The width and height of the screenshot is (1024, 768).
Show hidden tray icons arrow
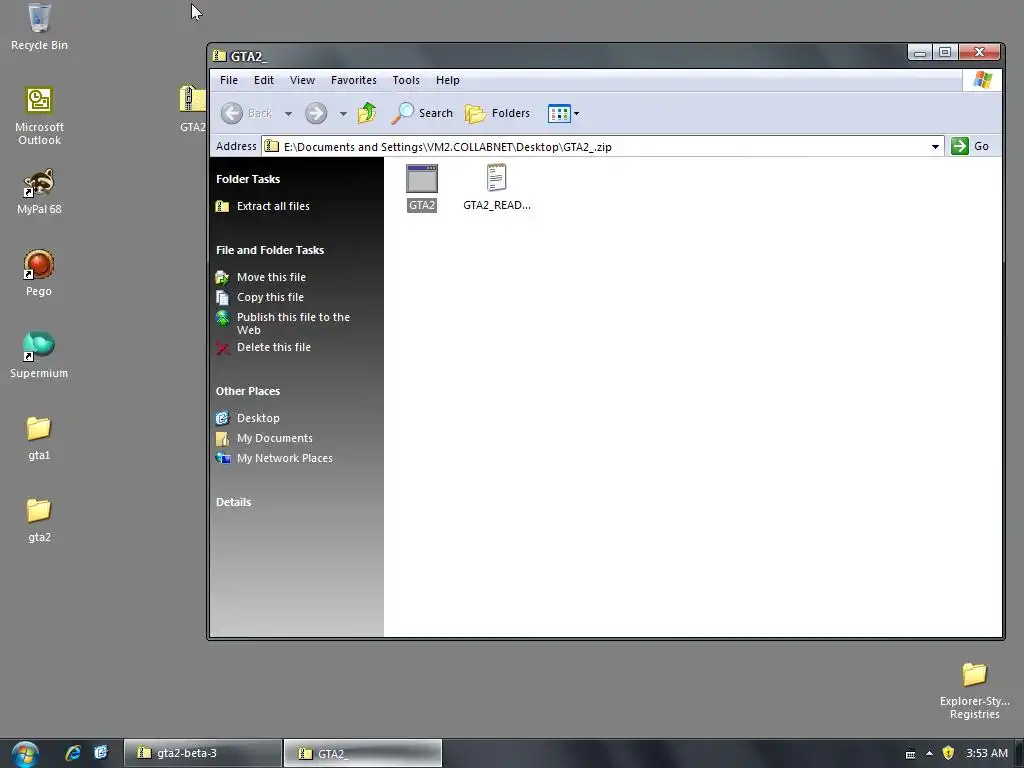tap(929, 754)
